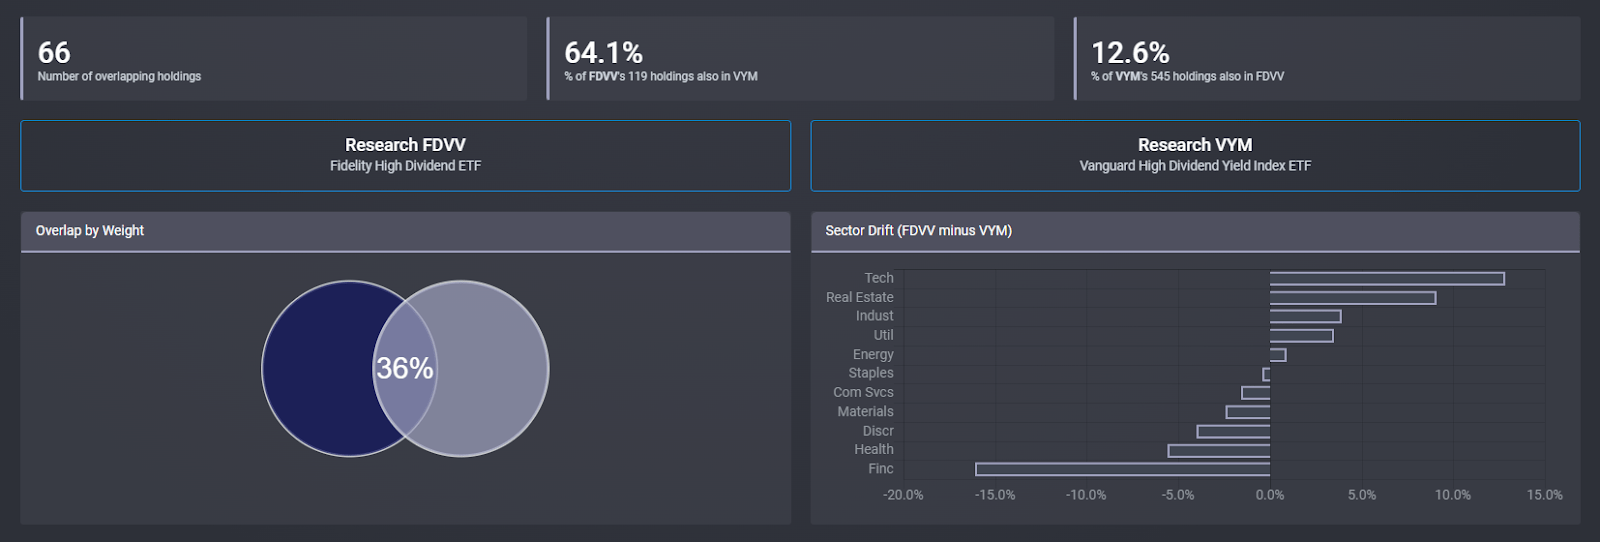Click the Indust sector bar
Screen dimensions: 1600x542
click(1305, 316)
